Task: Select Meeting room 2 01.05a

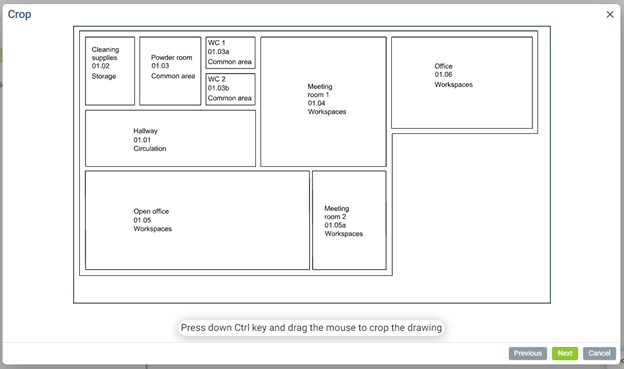Action: (349, 220)
